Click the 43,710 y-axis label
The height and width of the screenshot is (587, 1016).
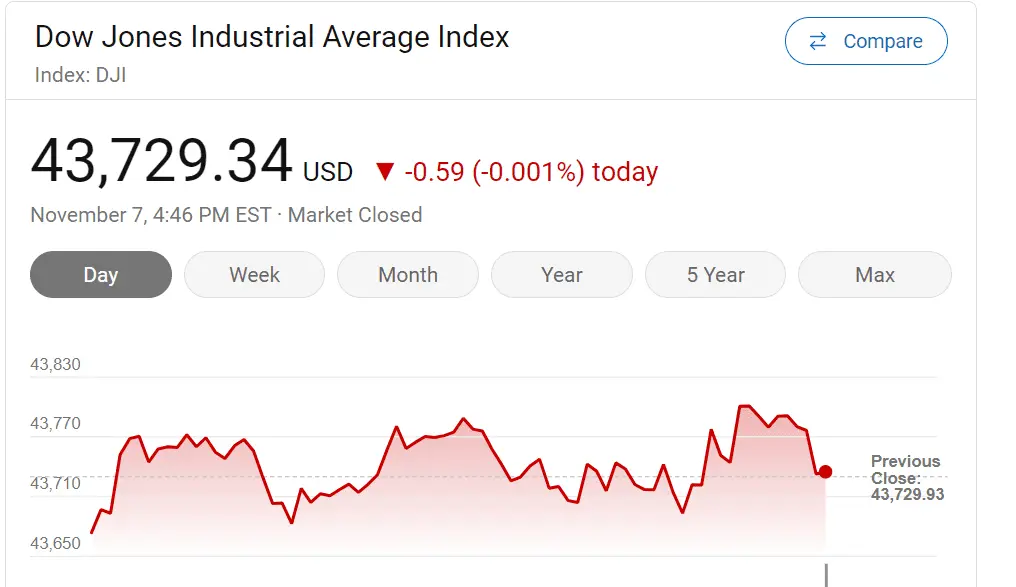pyautogui.click(x=56, y=484)
